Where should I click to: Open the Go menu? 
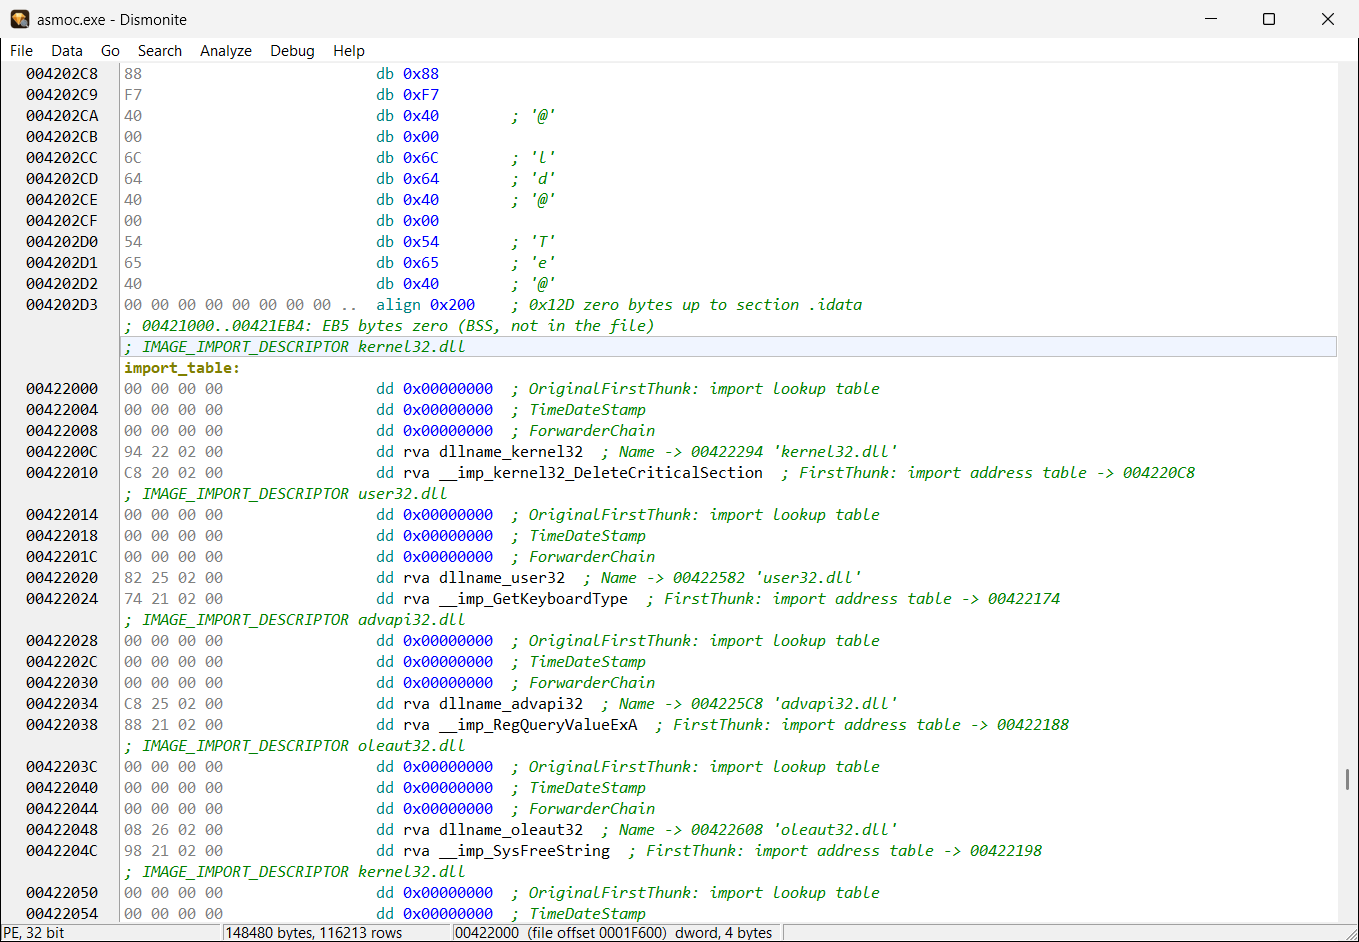[110, 51]
